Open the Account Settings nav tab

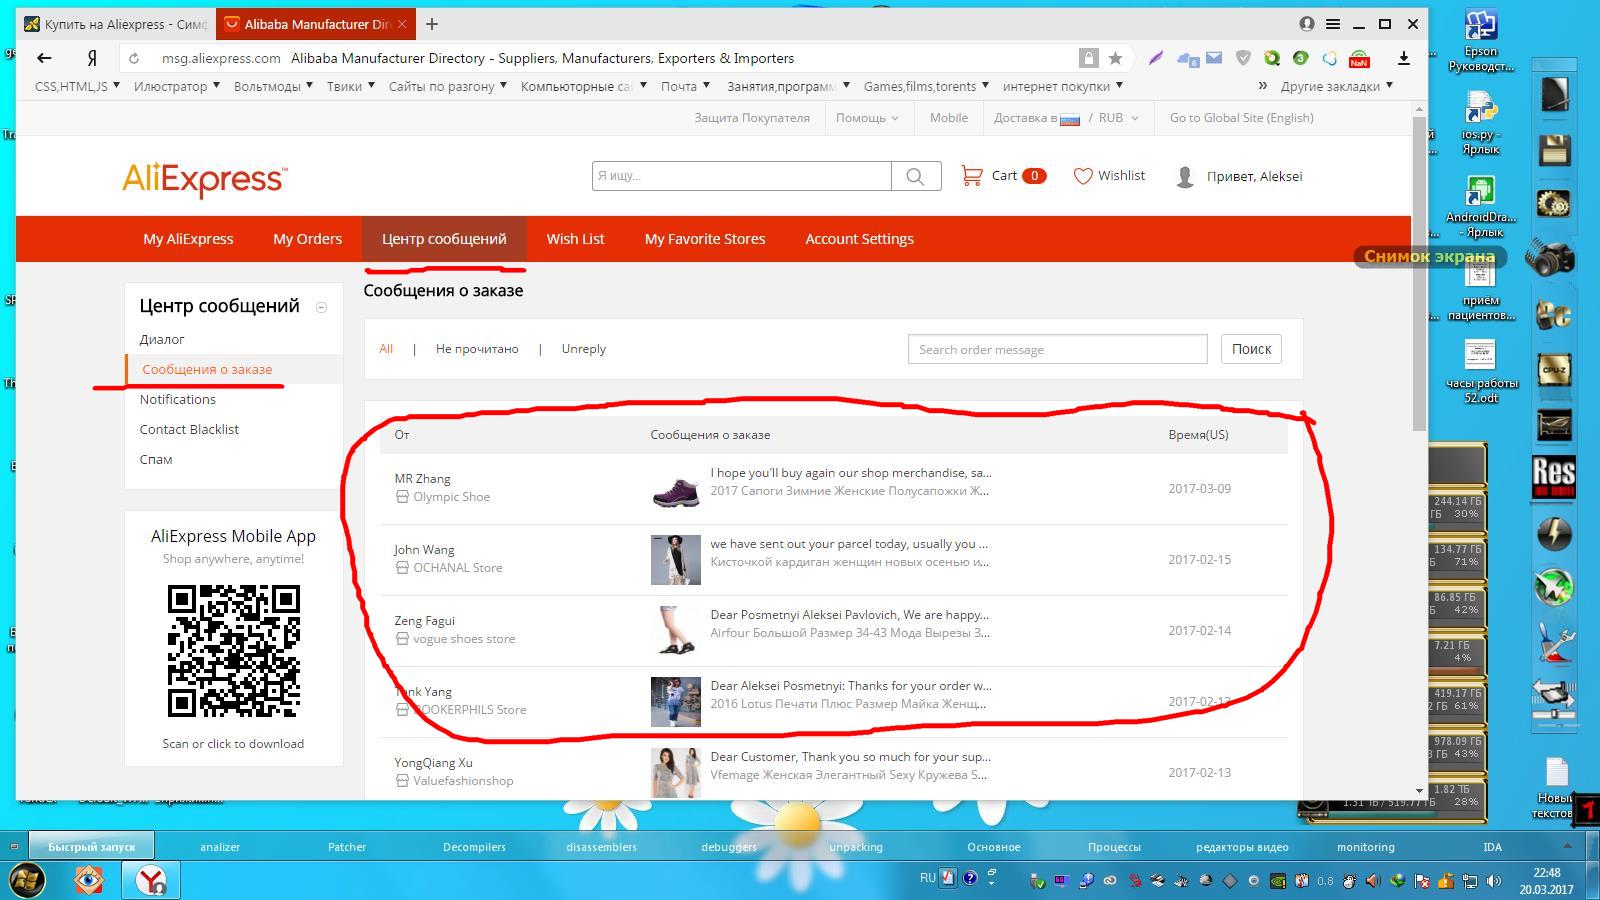pos(859,239)
